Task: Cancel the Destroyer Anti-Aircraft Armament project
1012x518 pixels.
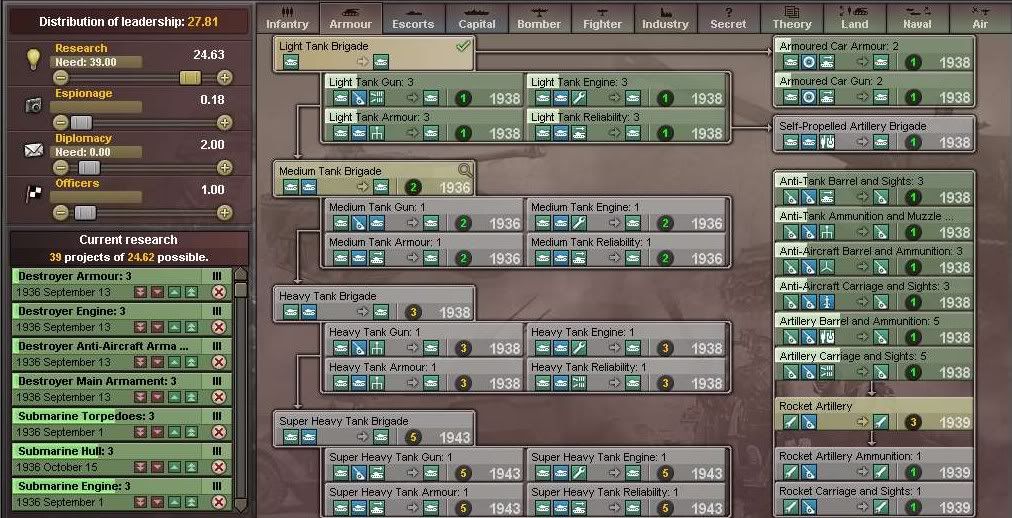Action: pos(219,362)
